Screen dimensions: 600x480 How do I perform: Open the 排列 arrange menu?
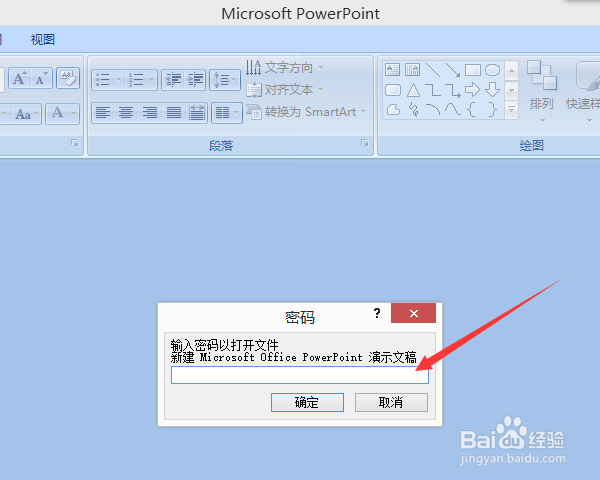click(x=541, y=91)
